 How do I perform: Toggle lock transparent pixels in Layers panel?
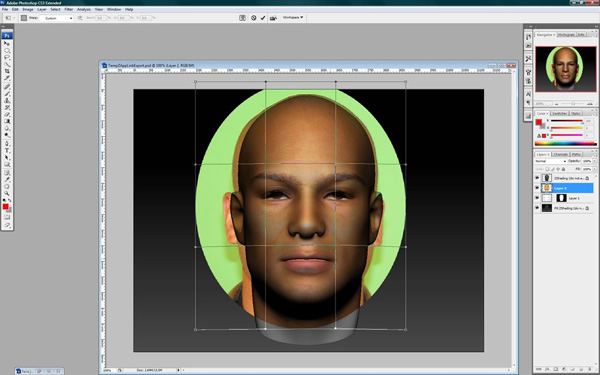pyautogui.click(x=547, y=169)
